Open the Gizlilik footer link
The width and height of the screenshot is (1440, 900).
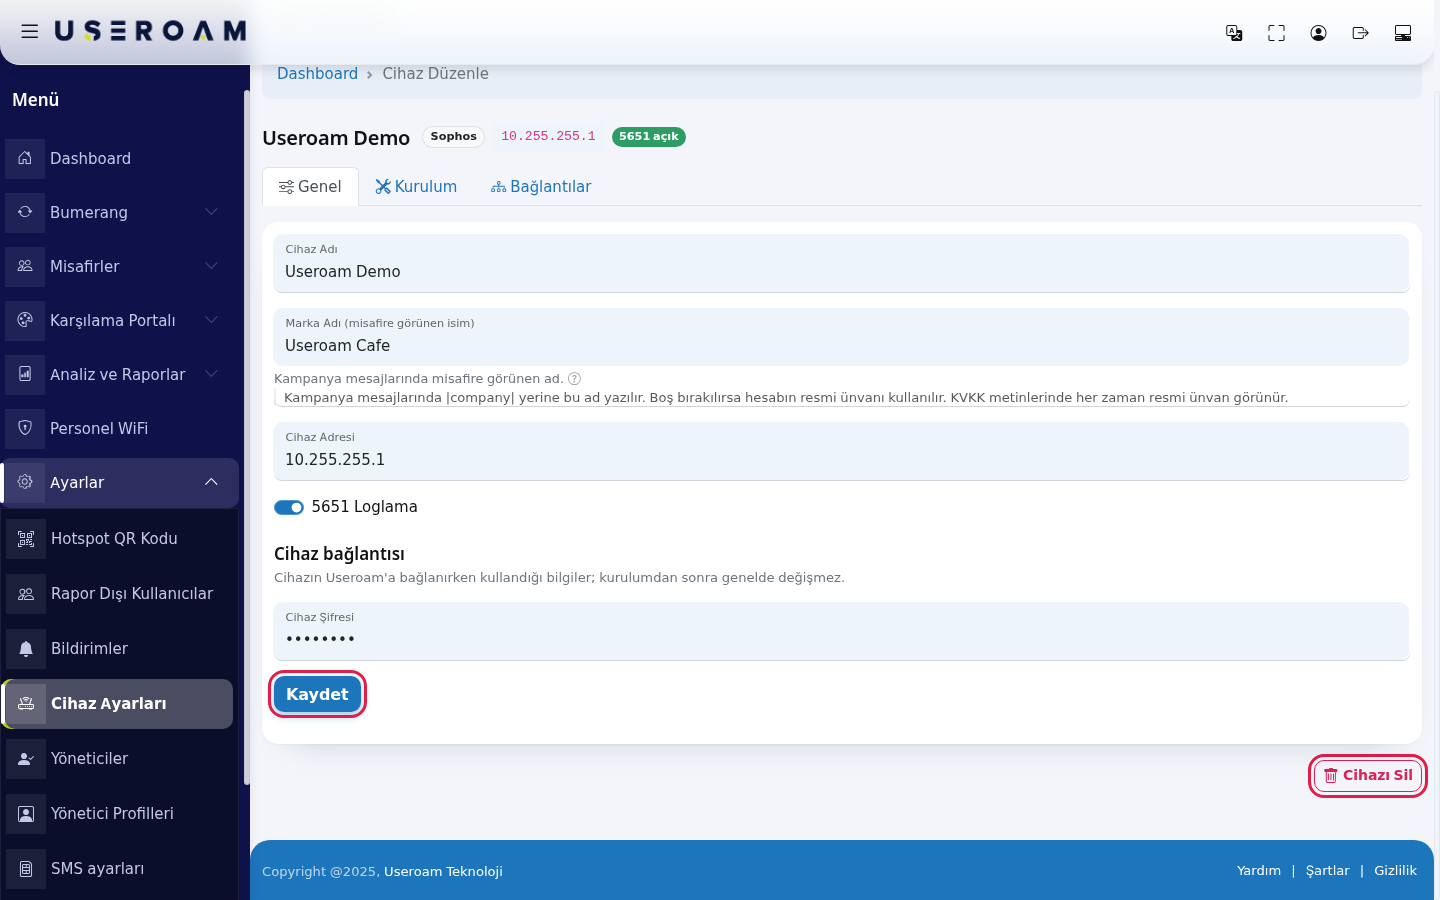tap(1395, 871)
